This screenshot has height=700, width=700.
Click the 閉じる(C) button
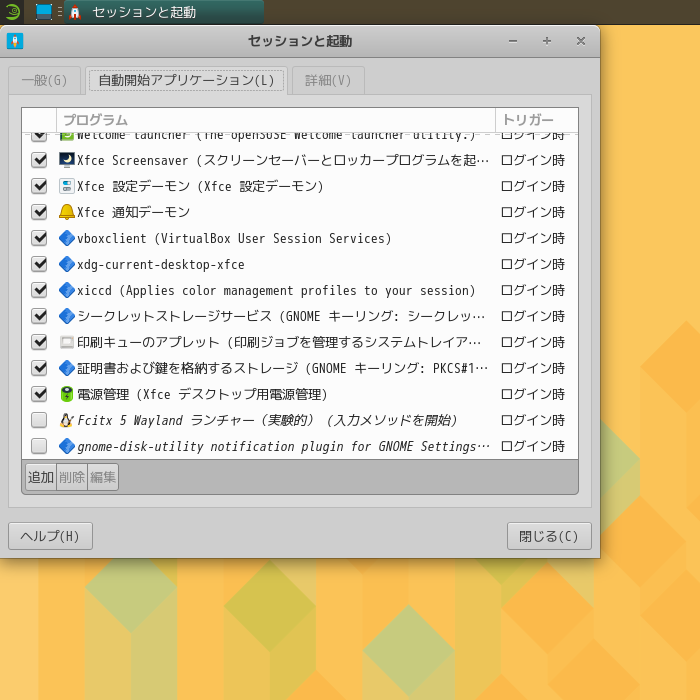pyautogui.click(x=549, y=536)
